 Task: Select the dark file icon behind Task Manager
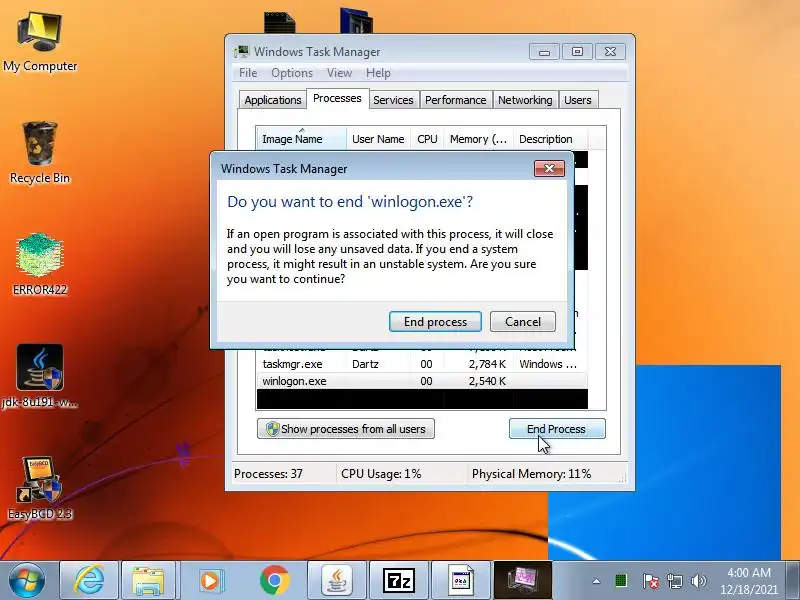click(280, 23)
